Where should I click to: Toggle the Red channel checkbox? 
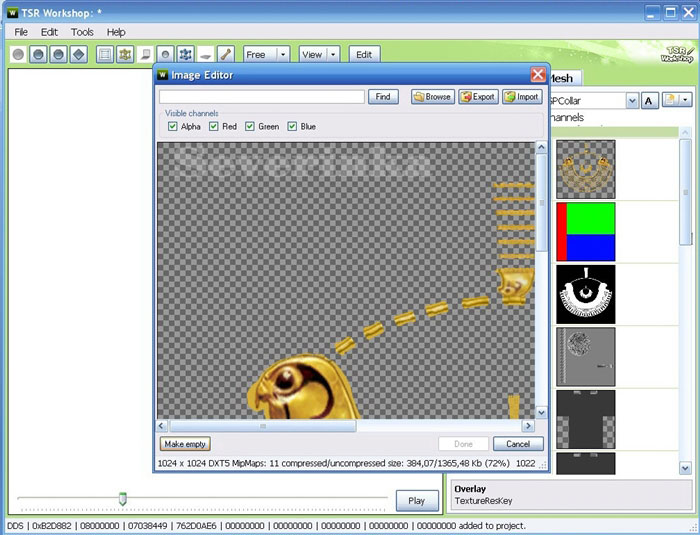pyautogui.click(x=214, y=127)
